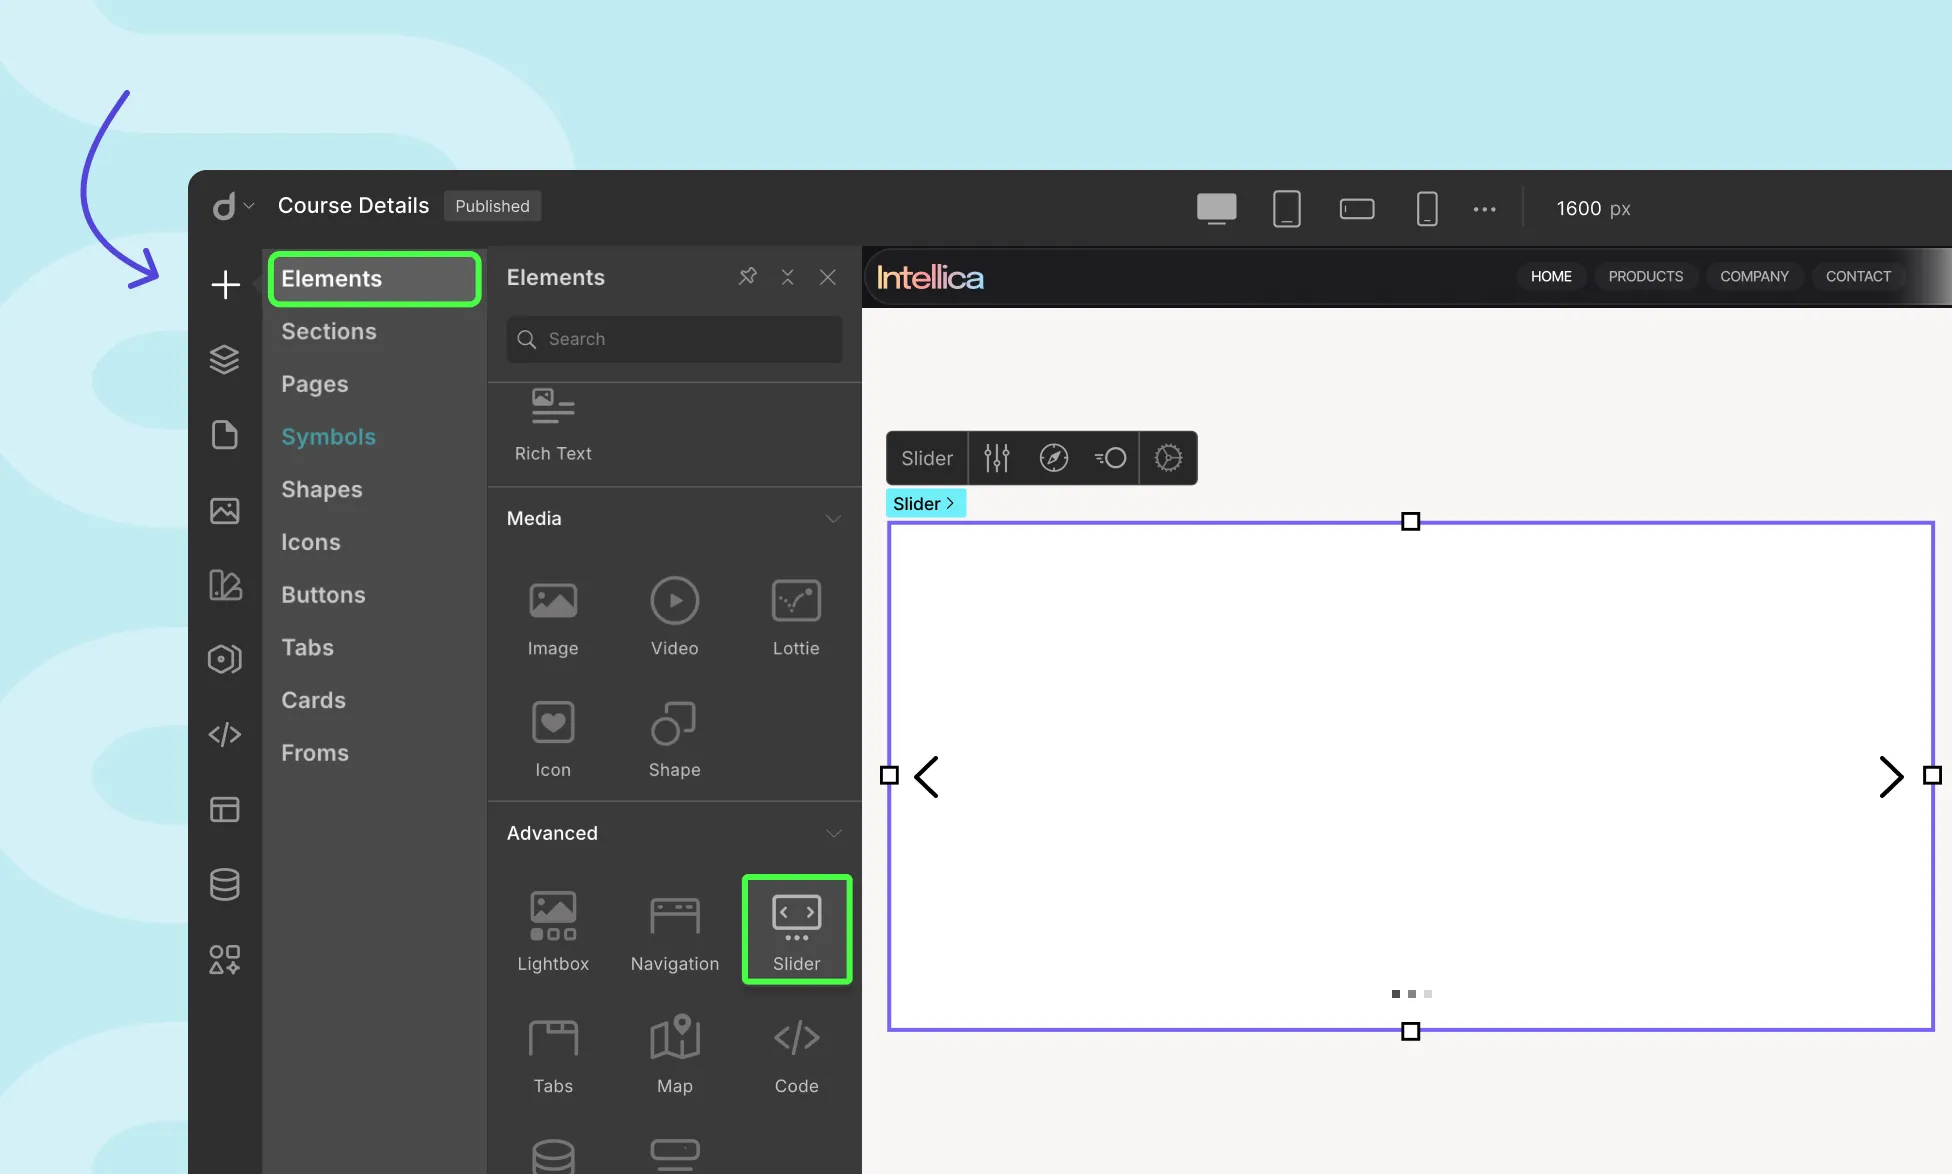Open the database CMS icon in sidebar

pyautogui.click(x=225, y=884)
